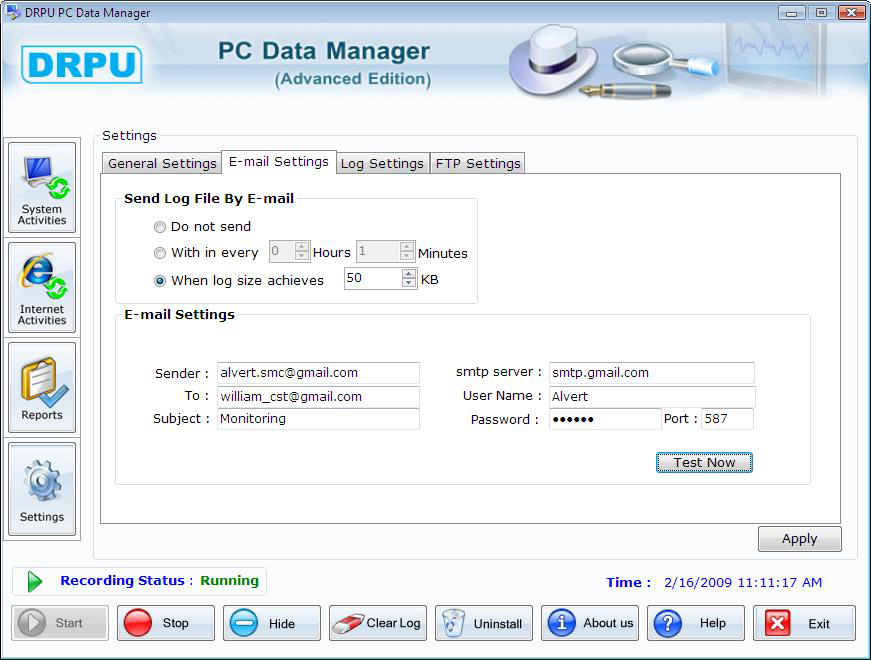Click the Running status text
The image size is (871, 660).
(229, 581)
